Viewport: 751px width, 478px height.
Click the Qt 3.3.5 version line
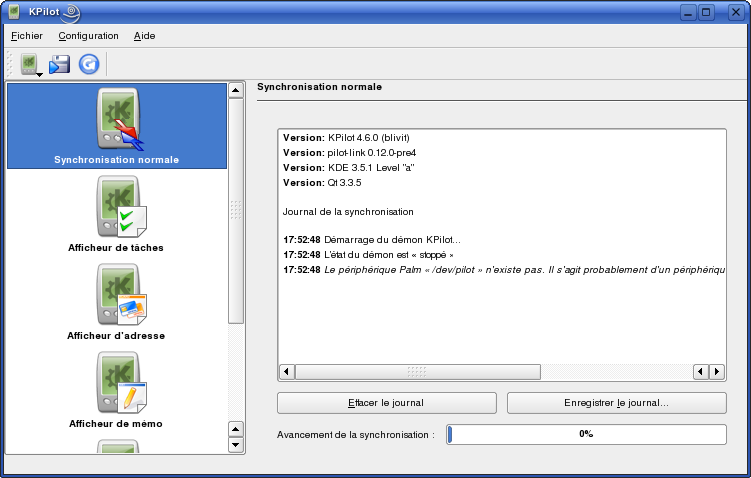click(x=322, y=182)
